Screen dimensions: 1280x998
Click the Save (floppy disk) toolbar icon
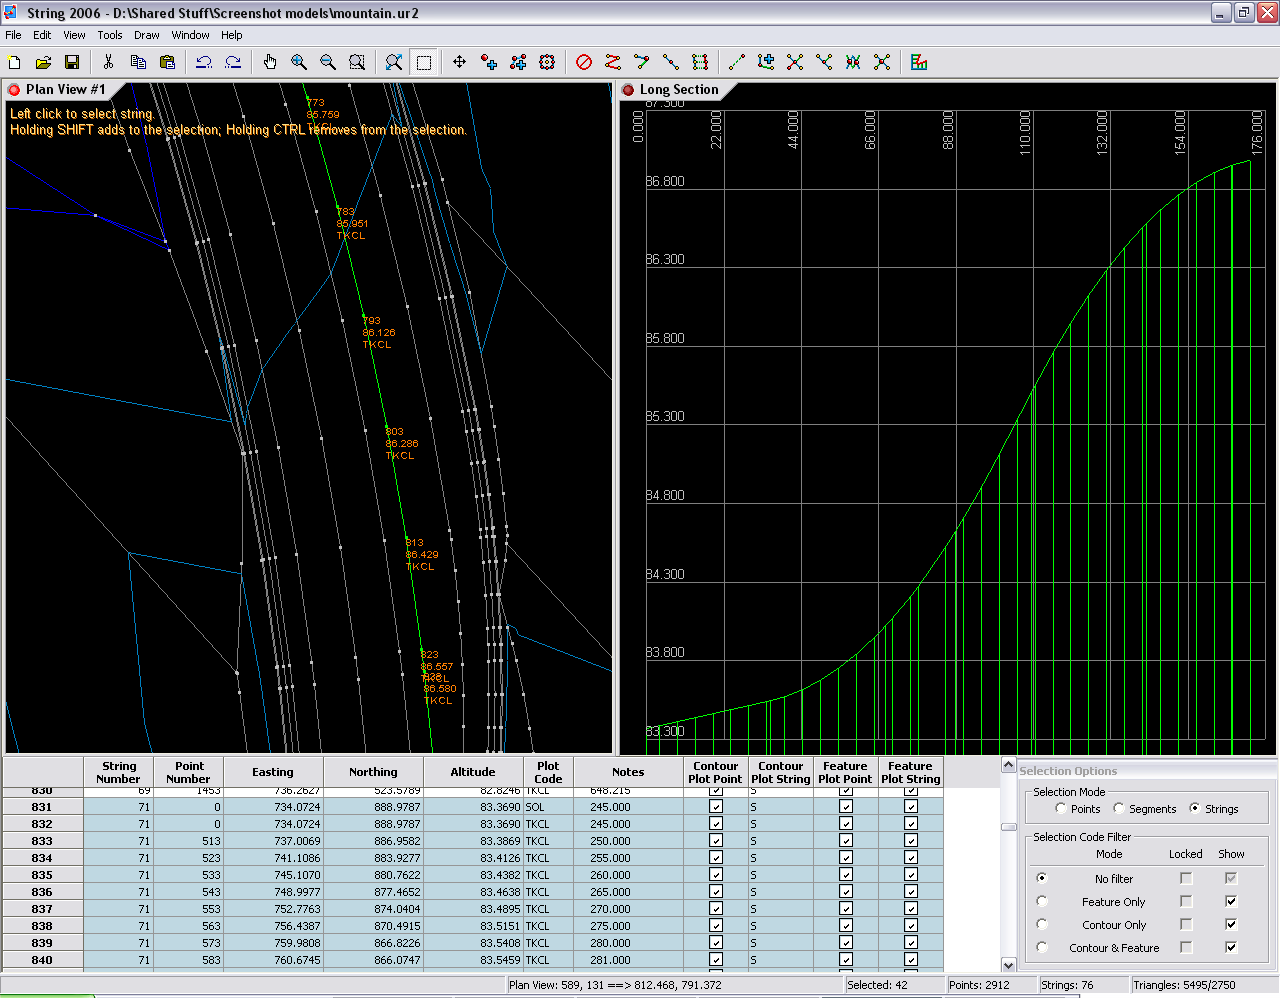72,62
